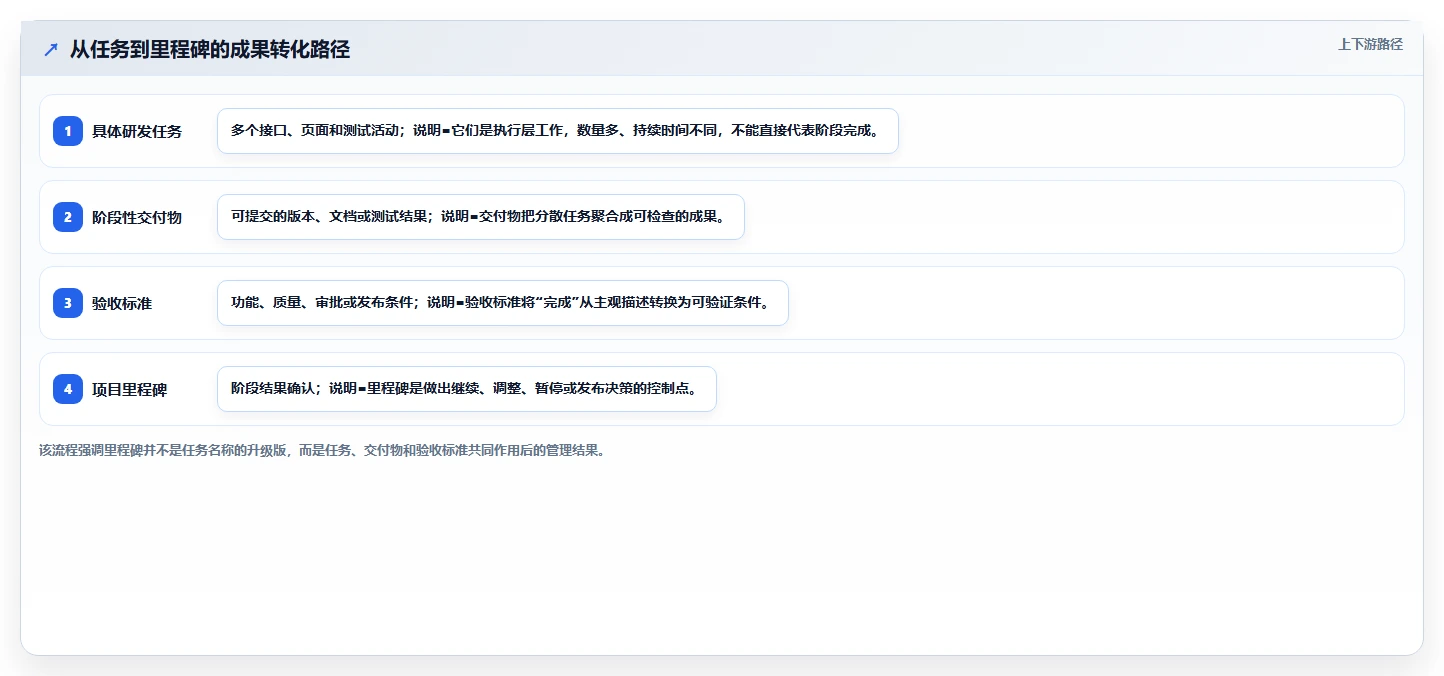
Task: Click the description starting 阶段结果确认
Action: 467,389
